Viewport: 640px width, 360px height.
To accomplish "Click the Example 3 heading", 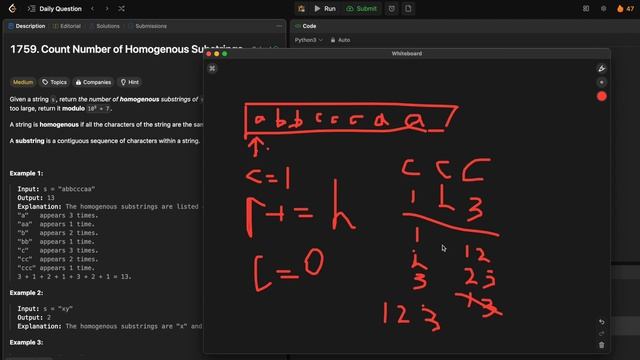I will point(26,342).
